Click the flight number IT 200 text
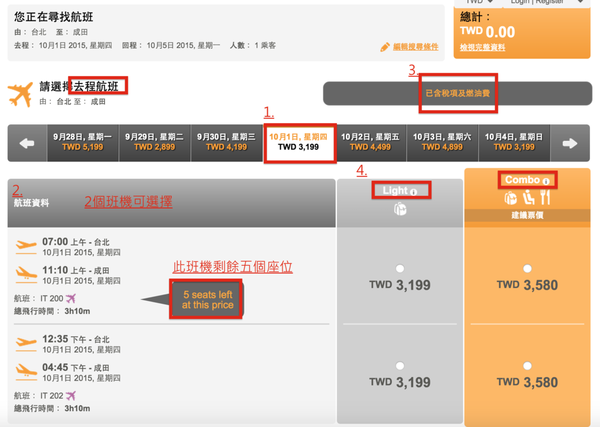Viewport: 600px width, 427px height. 52,298
